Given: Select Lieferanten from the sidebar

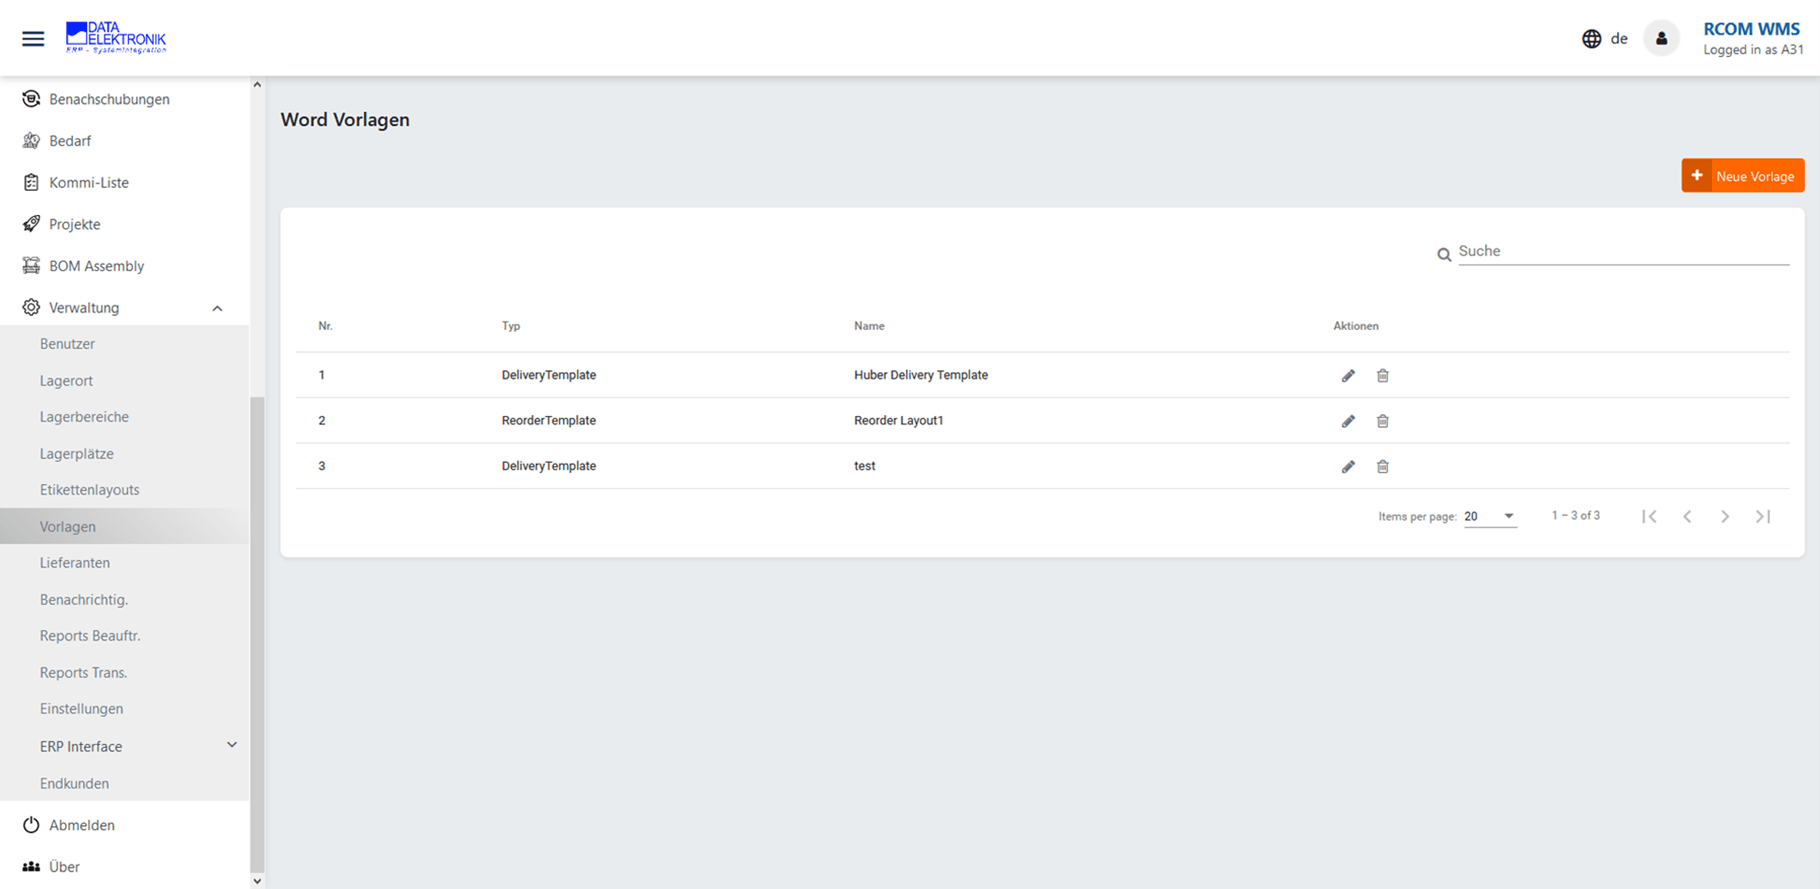Looking at the screenshot, I should click(75, 563).
